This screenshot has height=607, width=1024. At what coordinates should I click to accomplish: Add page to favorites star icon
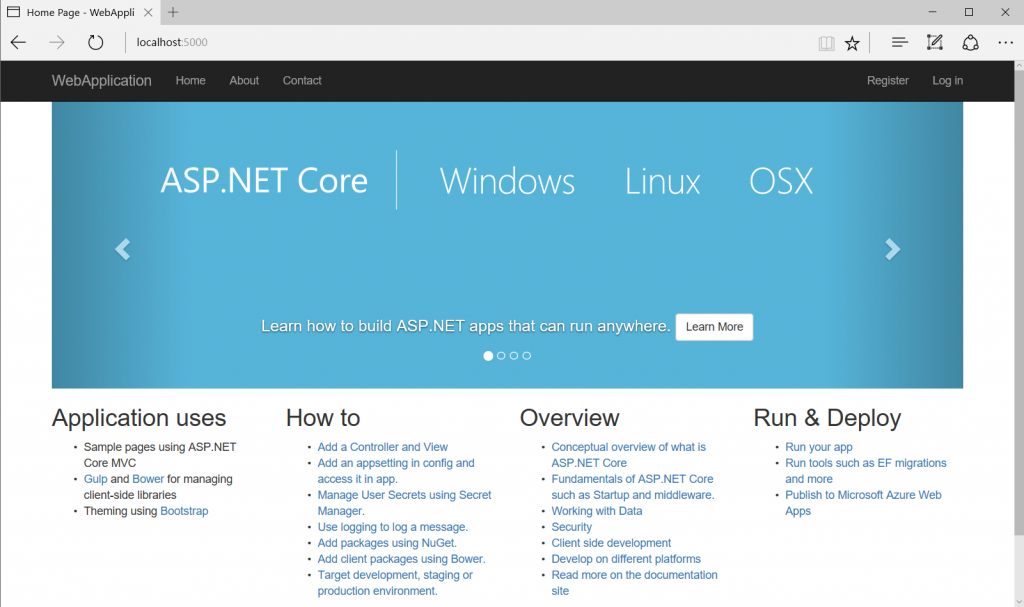point(852,43)
